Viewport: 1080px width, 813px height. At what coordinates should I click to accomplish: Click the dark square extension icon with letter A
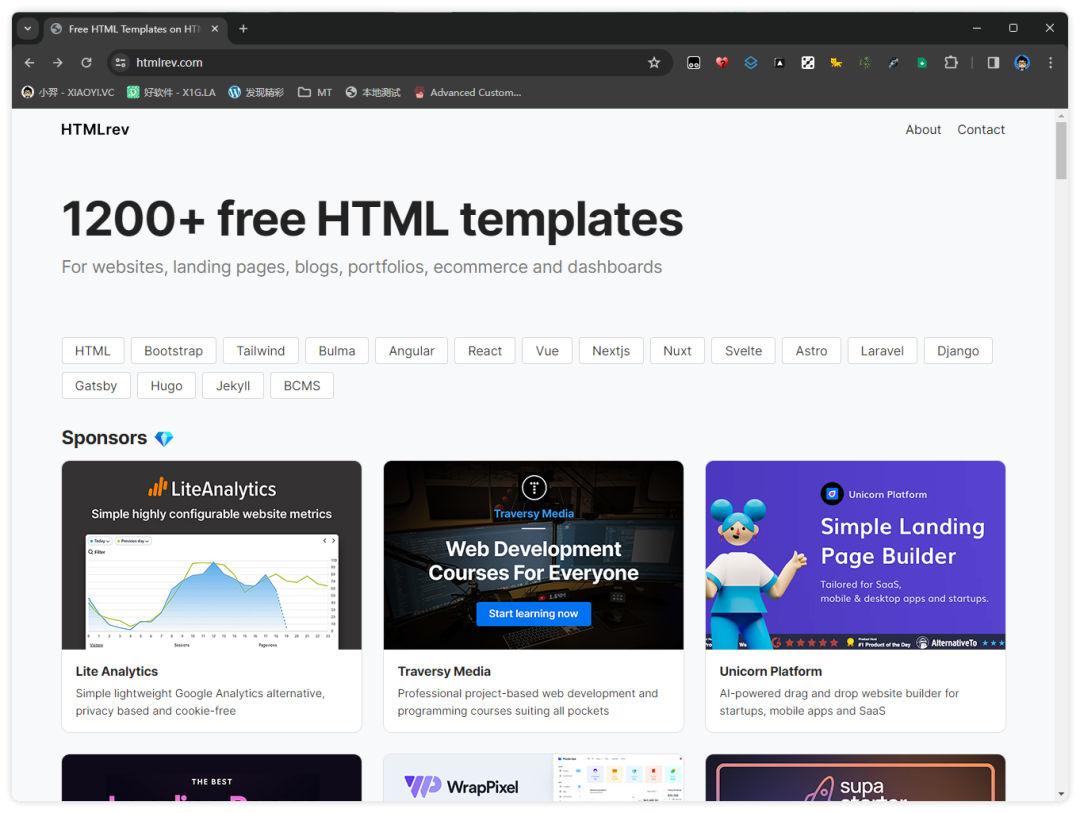779,63
